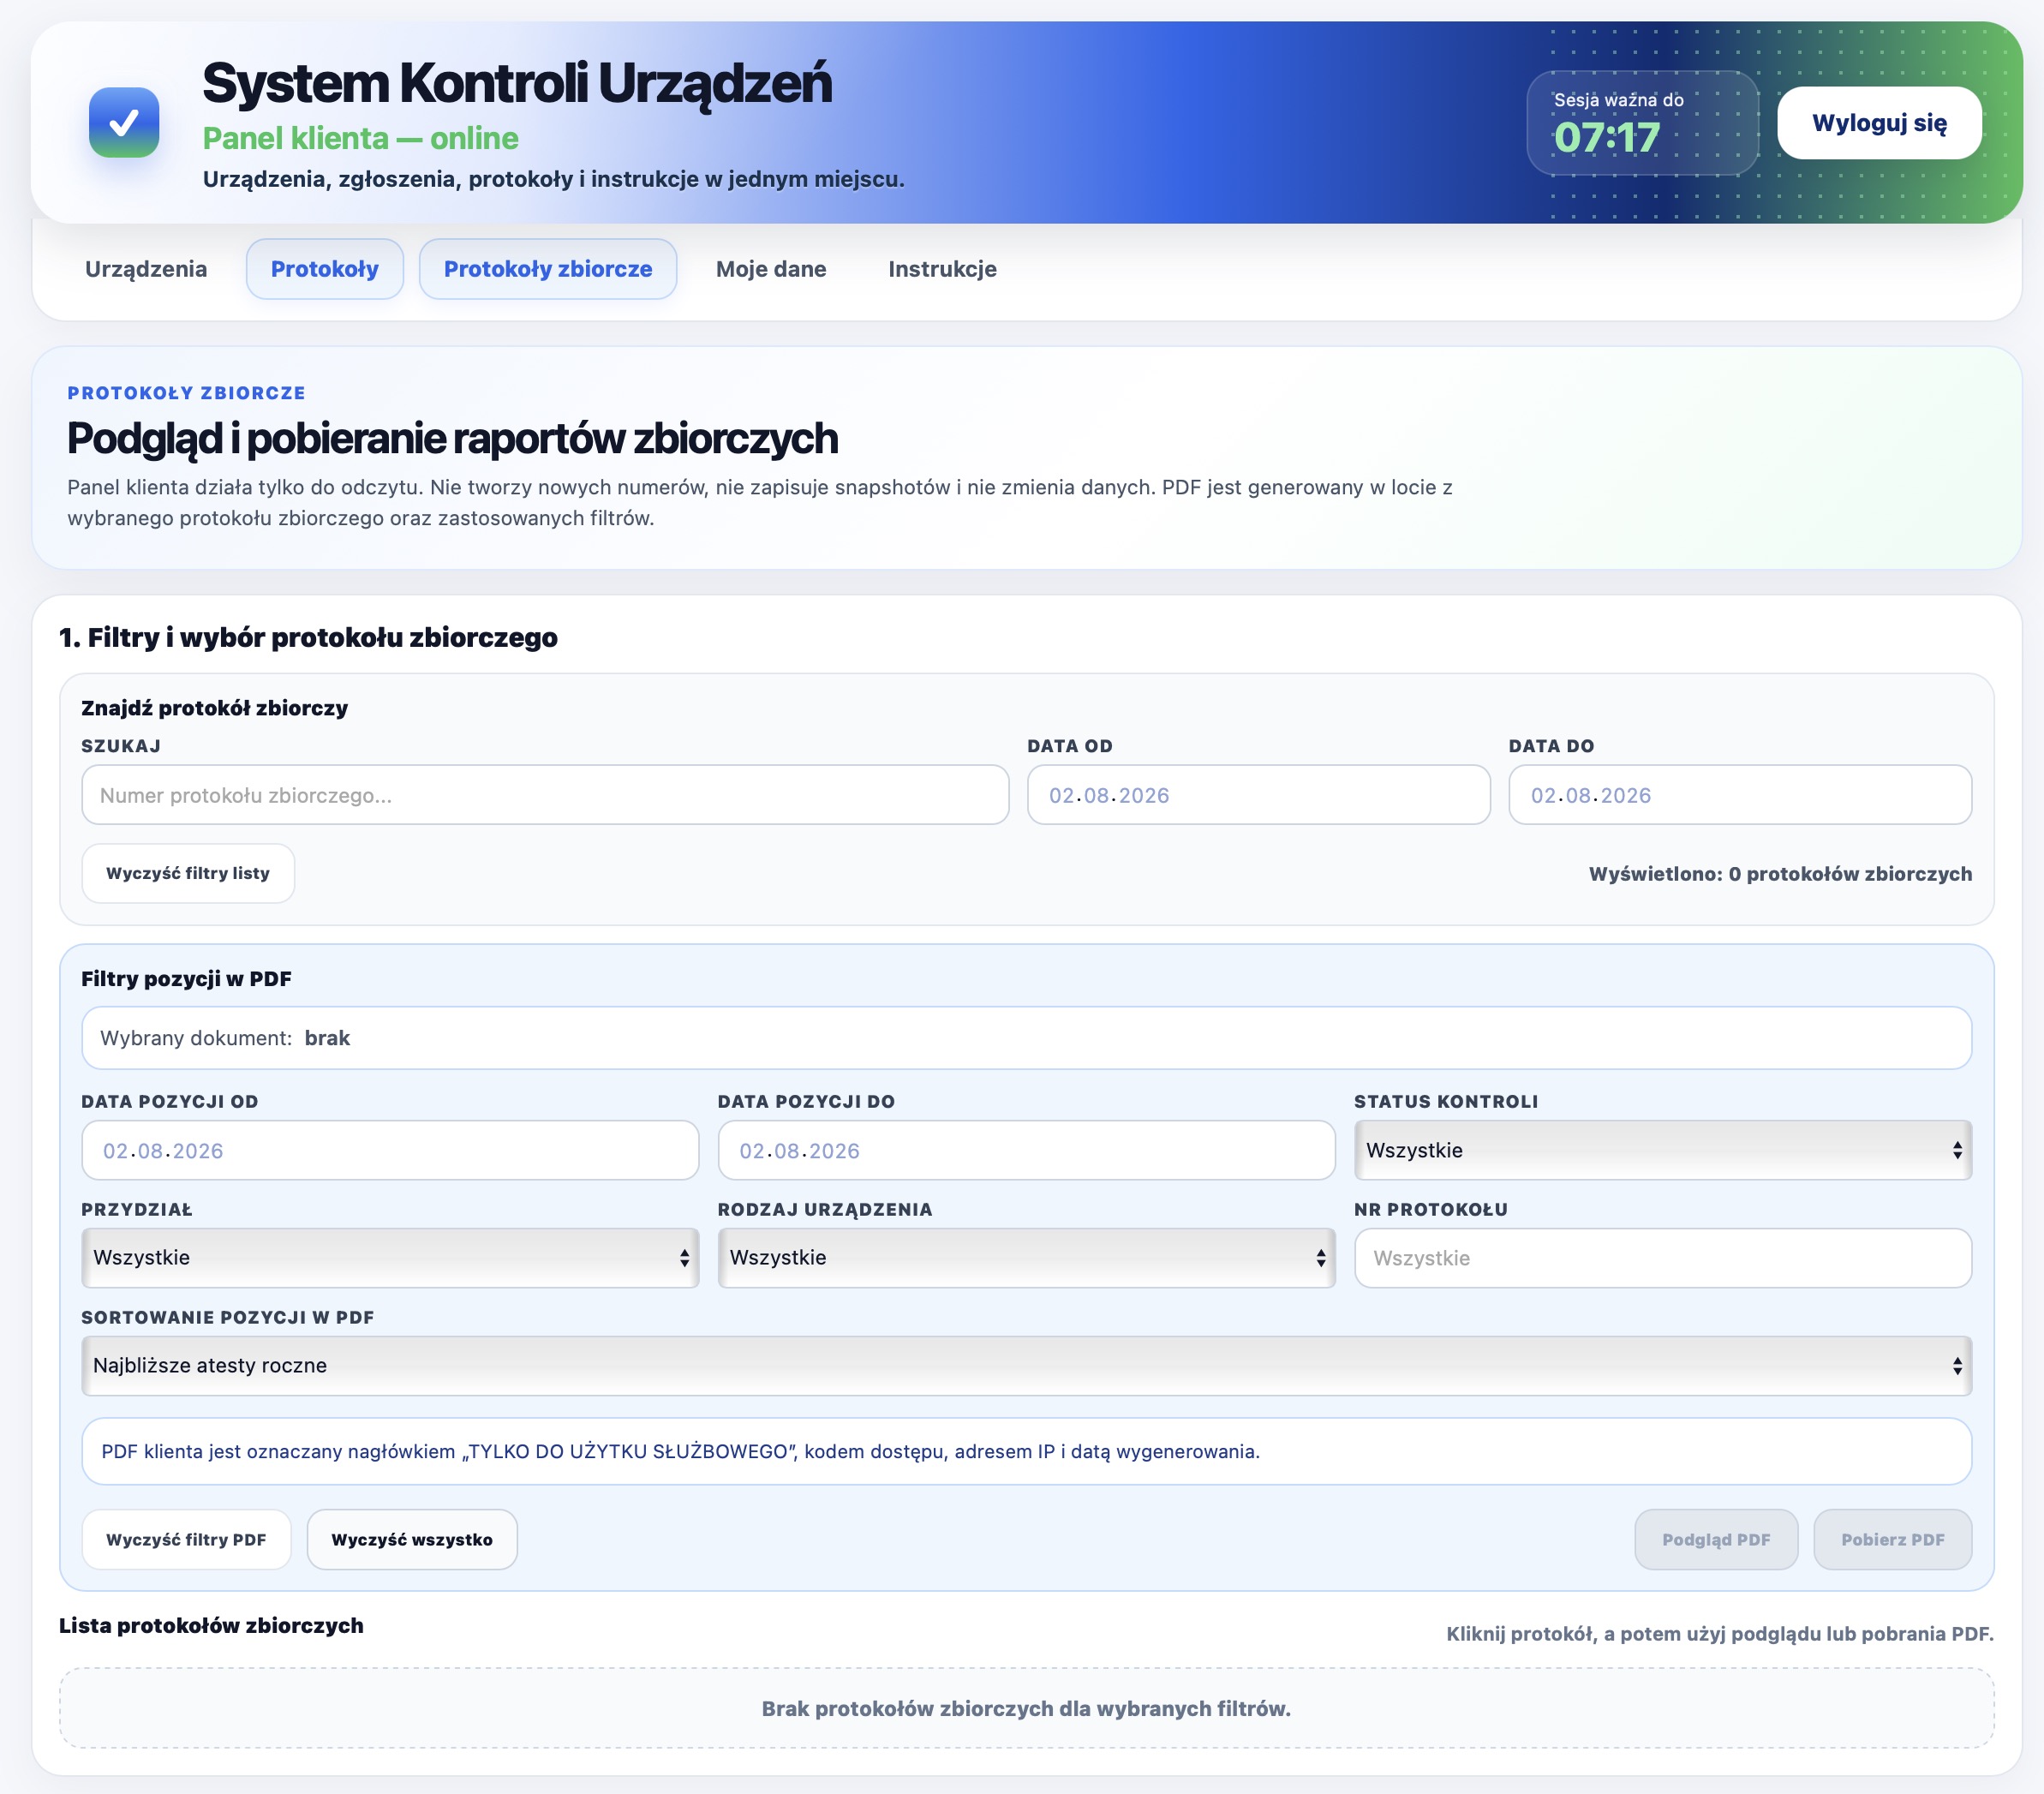Click the Data pozycji od field

[x=390, y=1150]
